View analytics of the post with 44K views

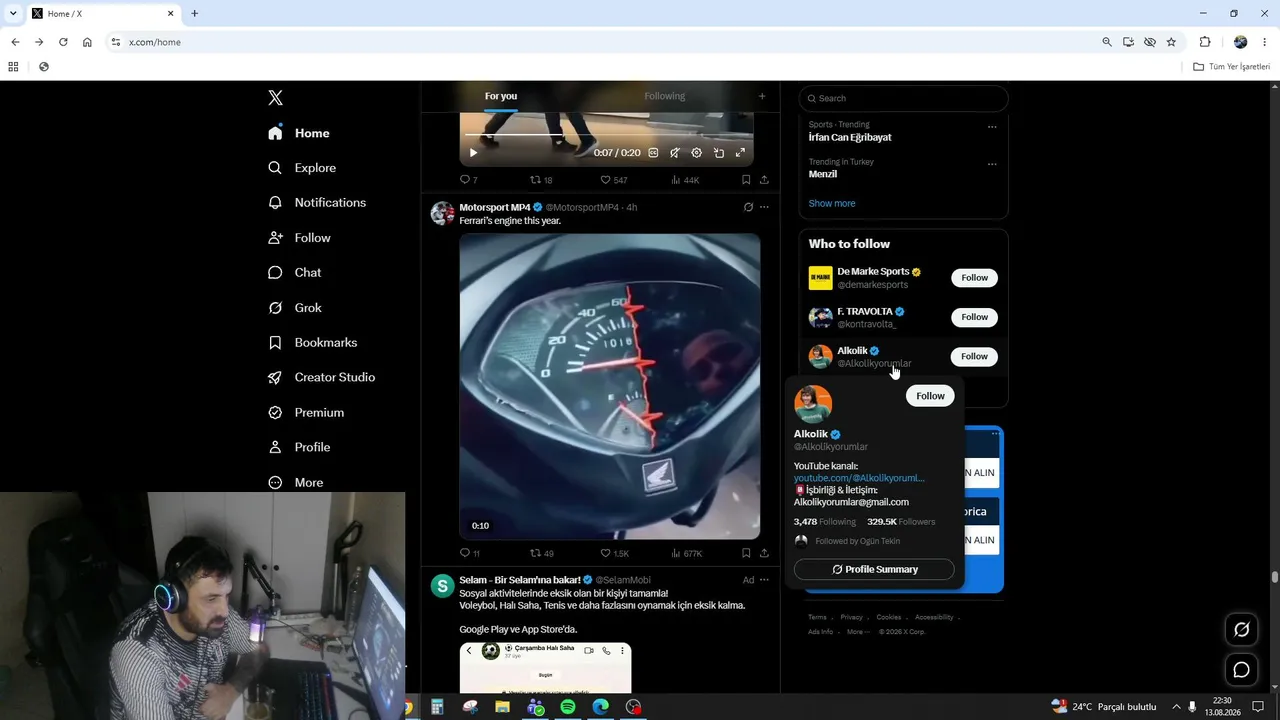pos(685,180)
